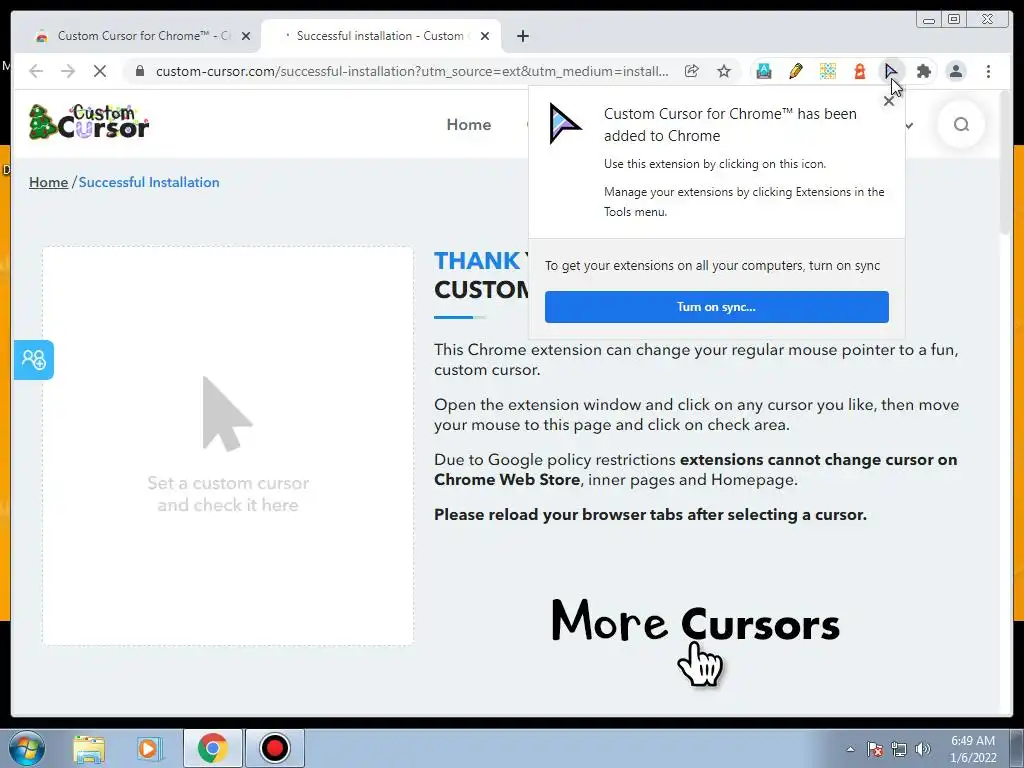Screen dimensions: 1024x768
Task: Open the Extensions puzzle piece menu
Action: [923, 71]
